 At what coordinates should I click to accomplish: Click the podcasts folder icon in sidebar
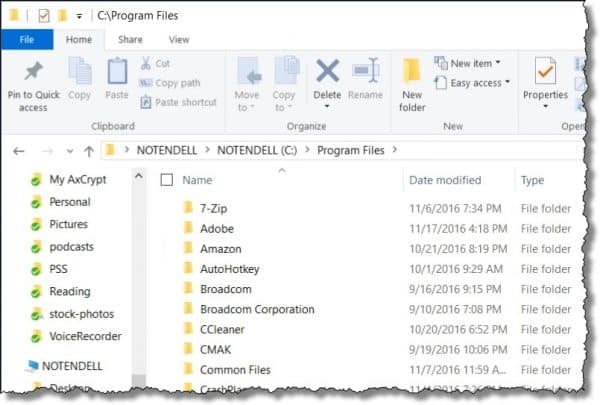[36, 247]
